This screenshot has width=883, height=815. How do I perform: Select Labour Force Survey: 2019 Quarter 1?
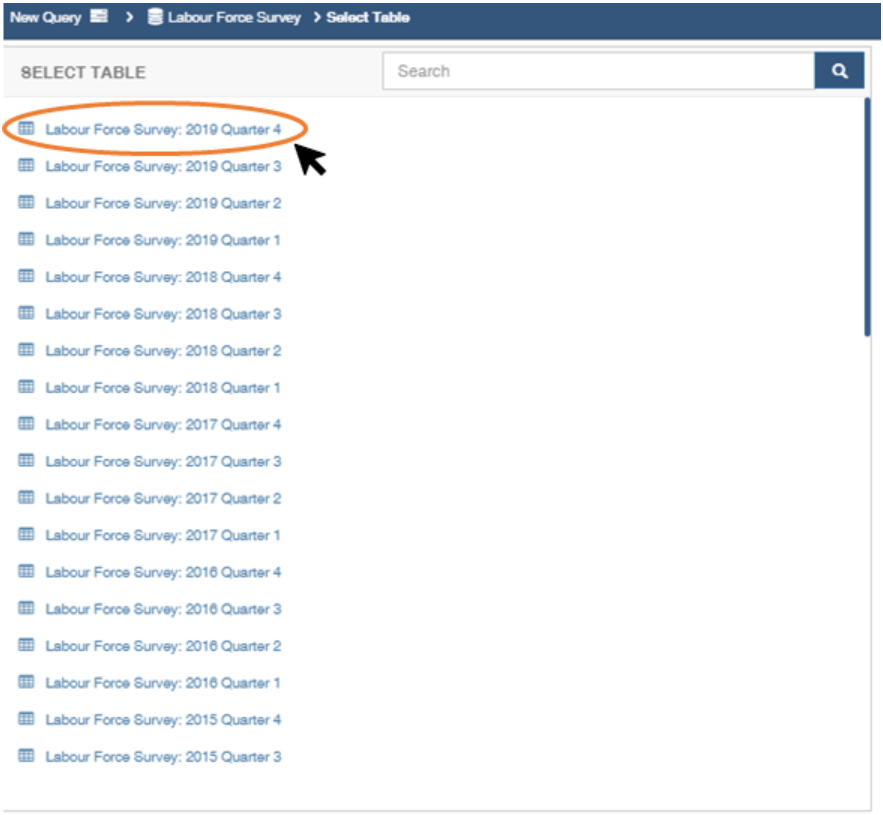pos(163,240)
